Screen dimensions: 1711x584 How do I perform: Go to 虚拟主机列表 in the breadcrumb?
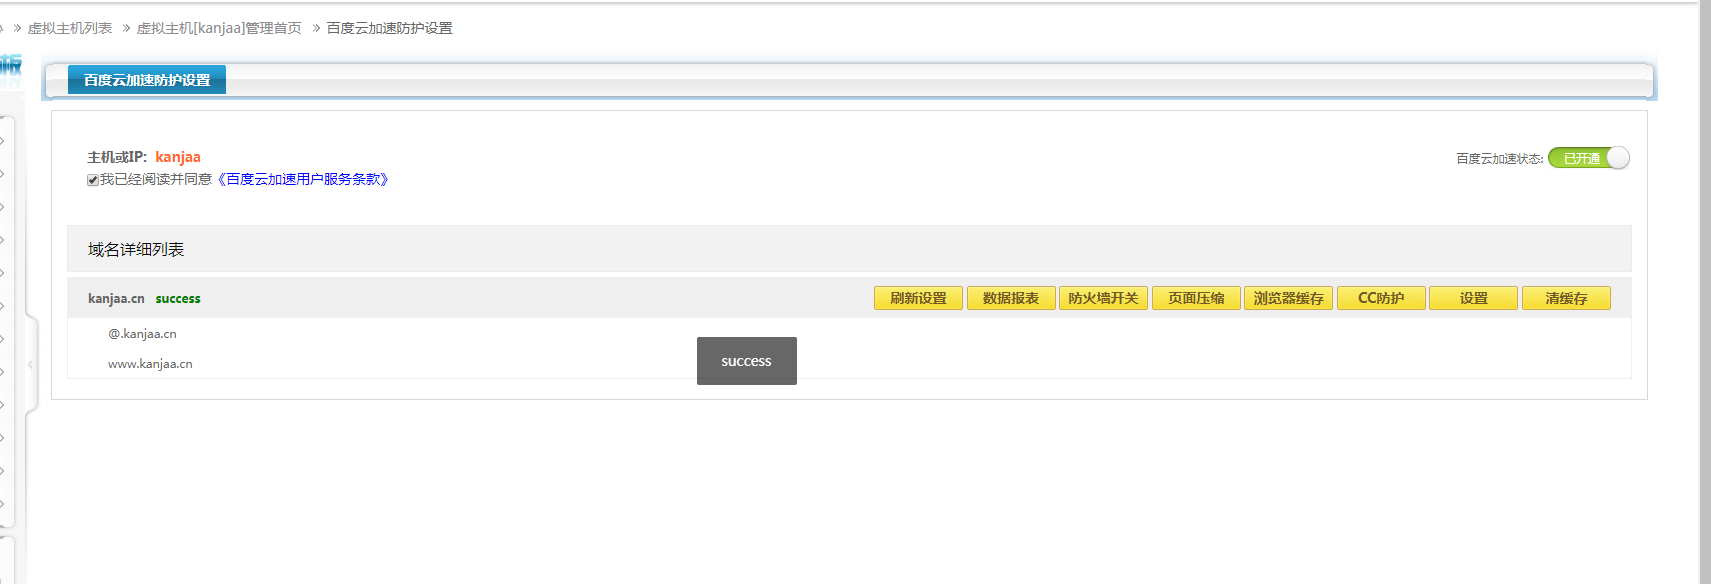[70, 28]
